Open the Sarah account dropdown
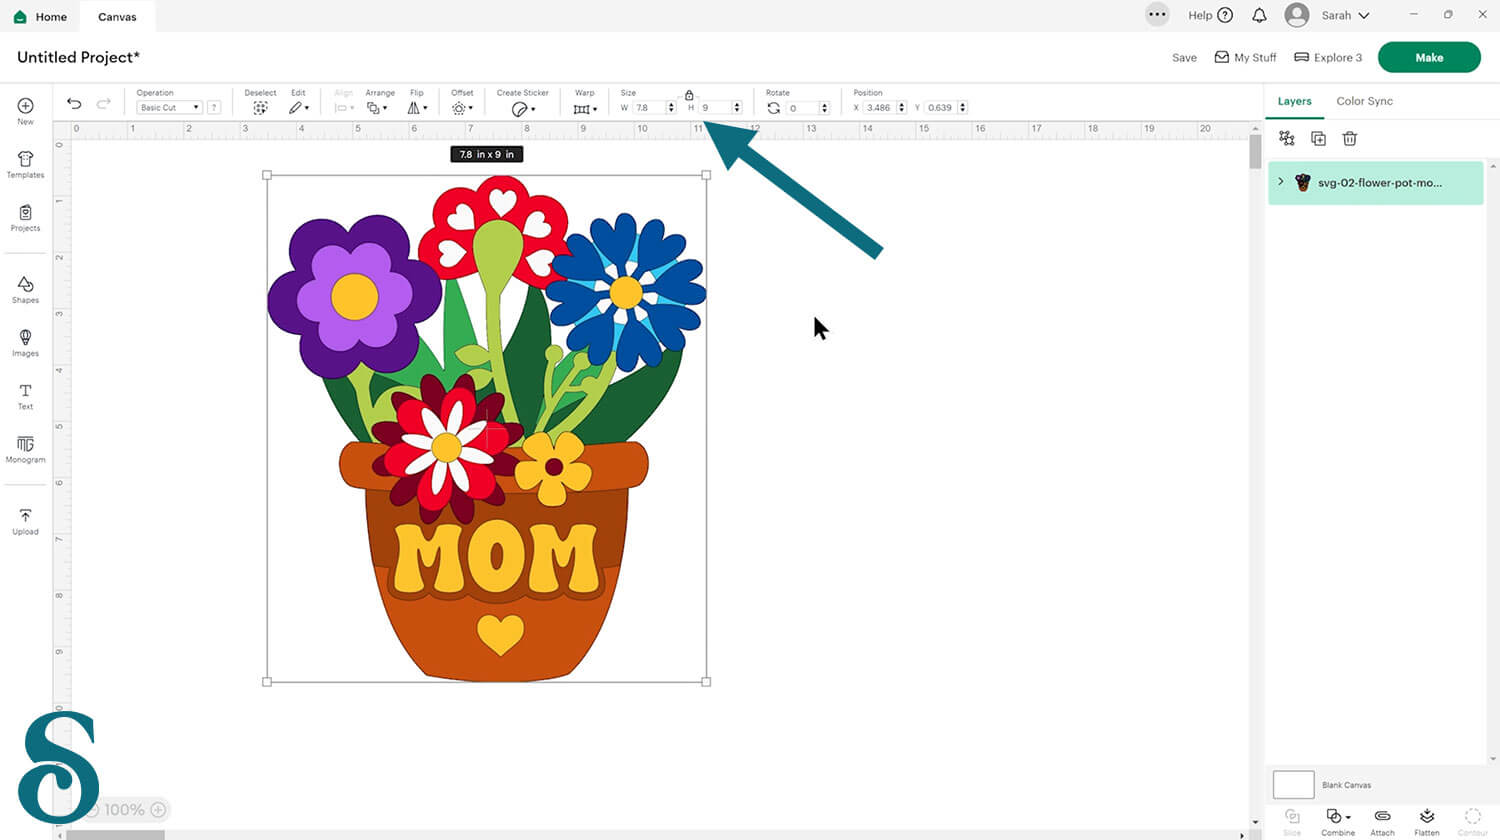1500x840 pixels. point(1345,15)
